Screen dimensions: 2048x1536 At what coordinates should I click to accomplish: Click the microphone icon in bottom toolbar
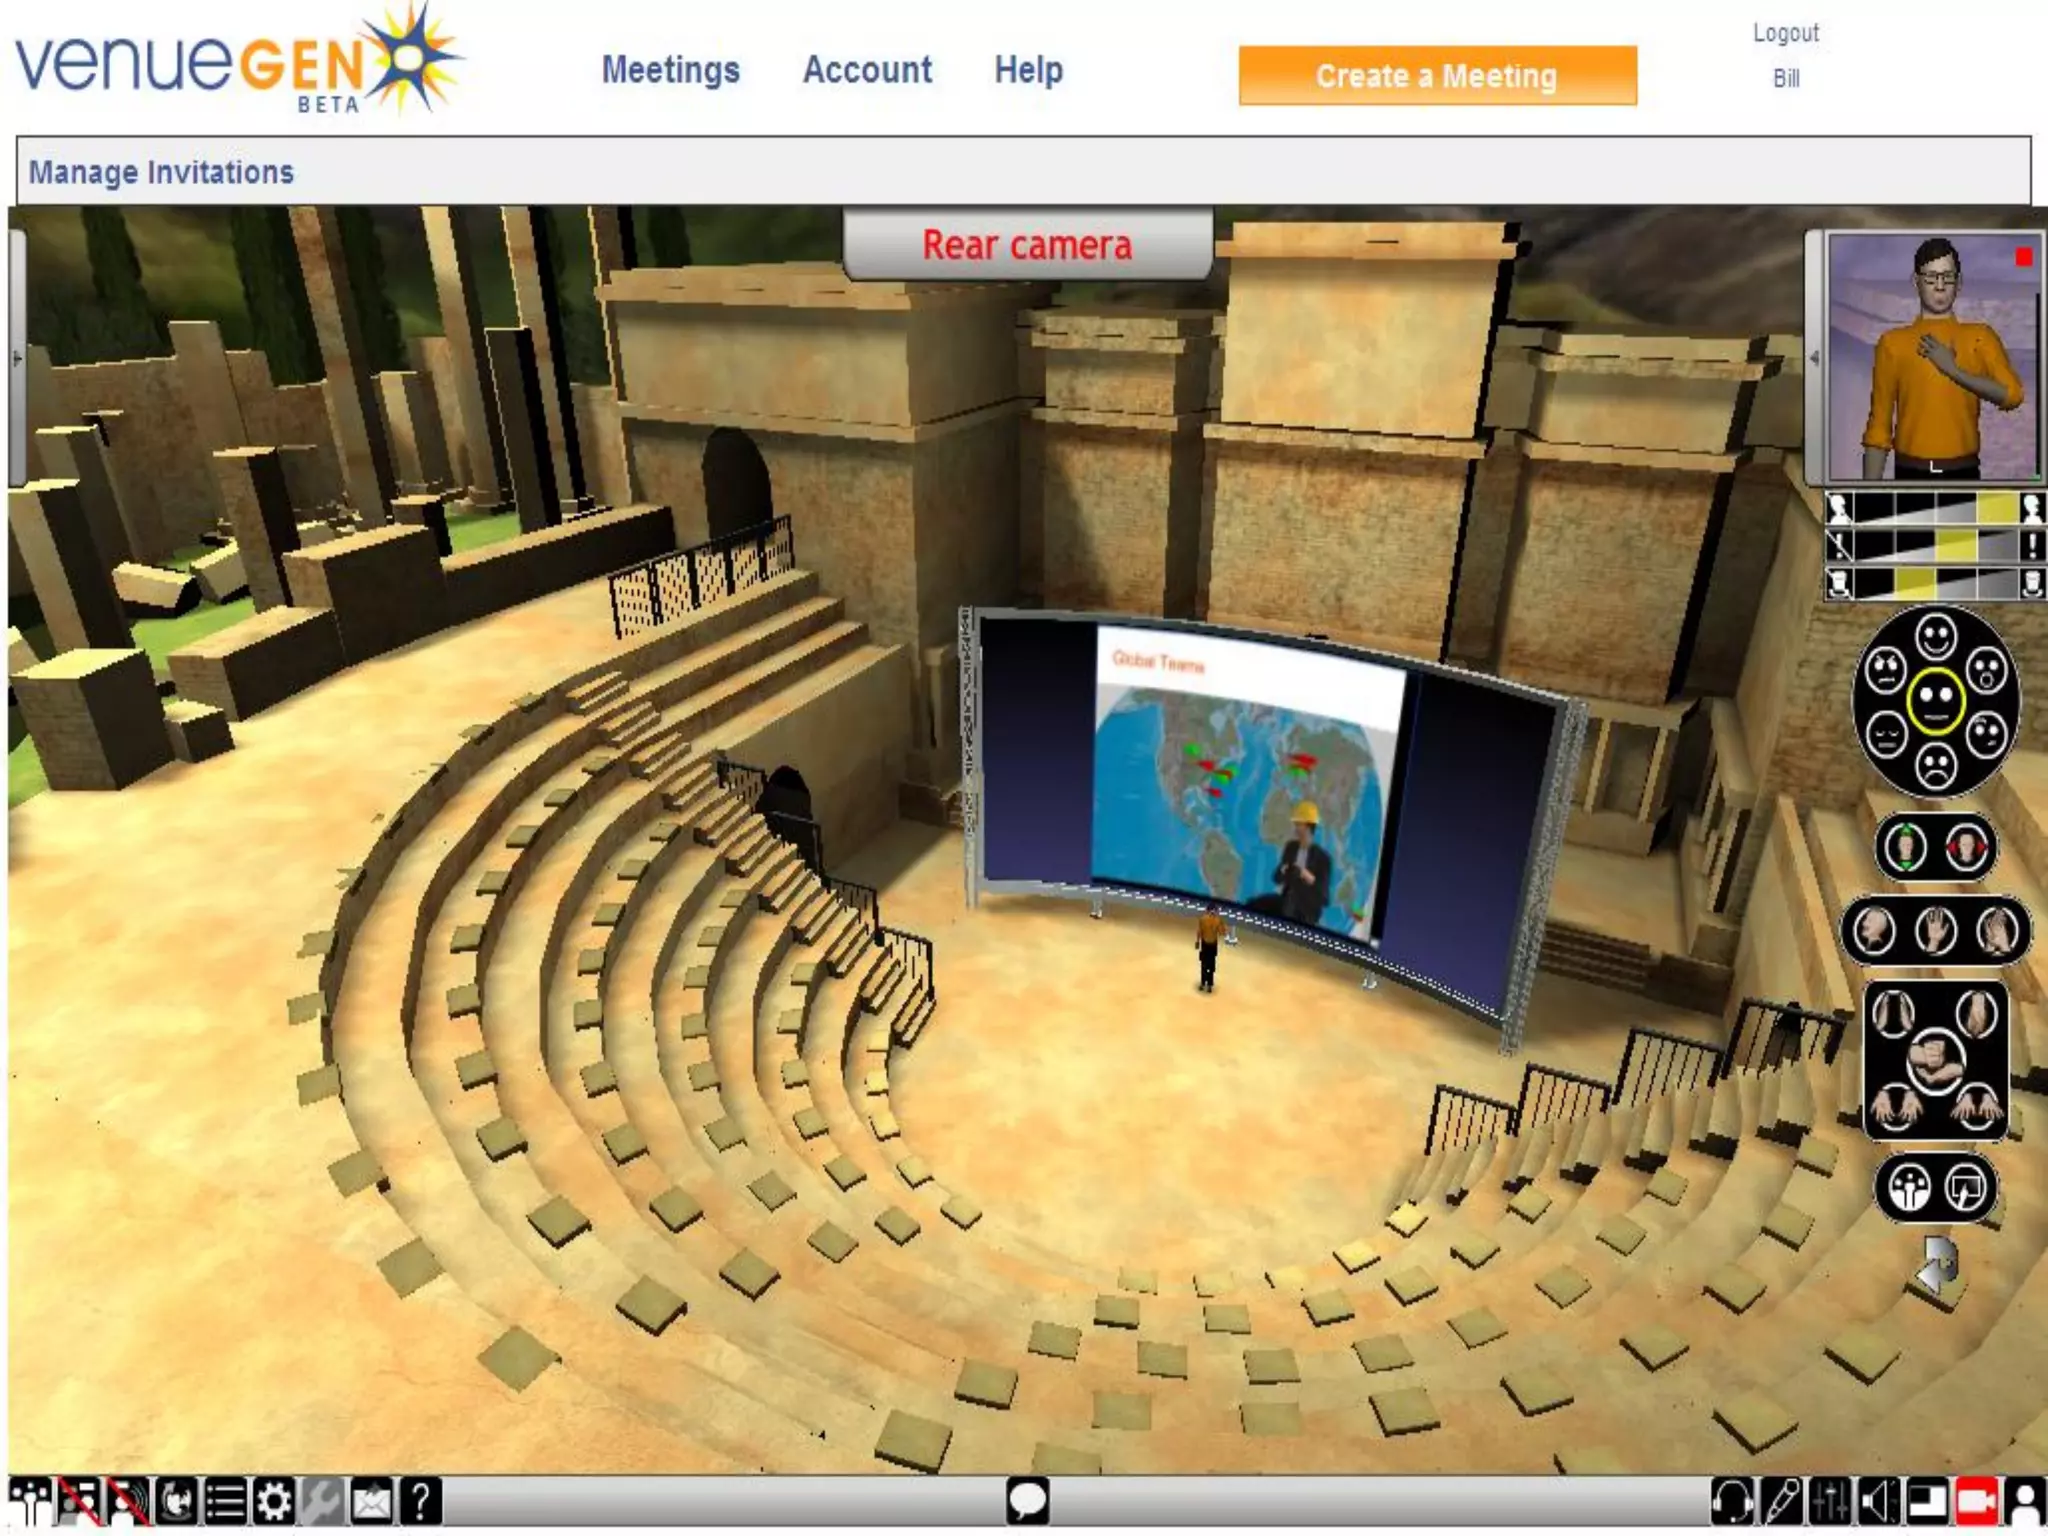(x=1781, y=1502)
